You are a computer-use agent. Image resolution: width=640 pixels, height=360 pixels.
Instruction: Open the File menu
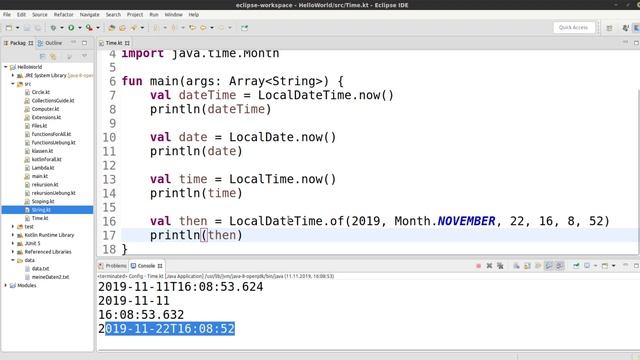coord(7,14)
